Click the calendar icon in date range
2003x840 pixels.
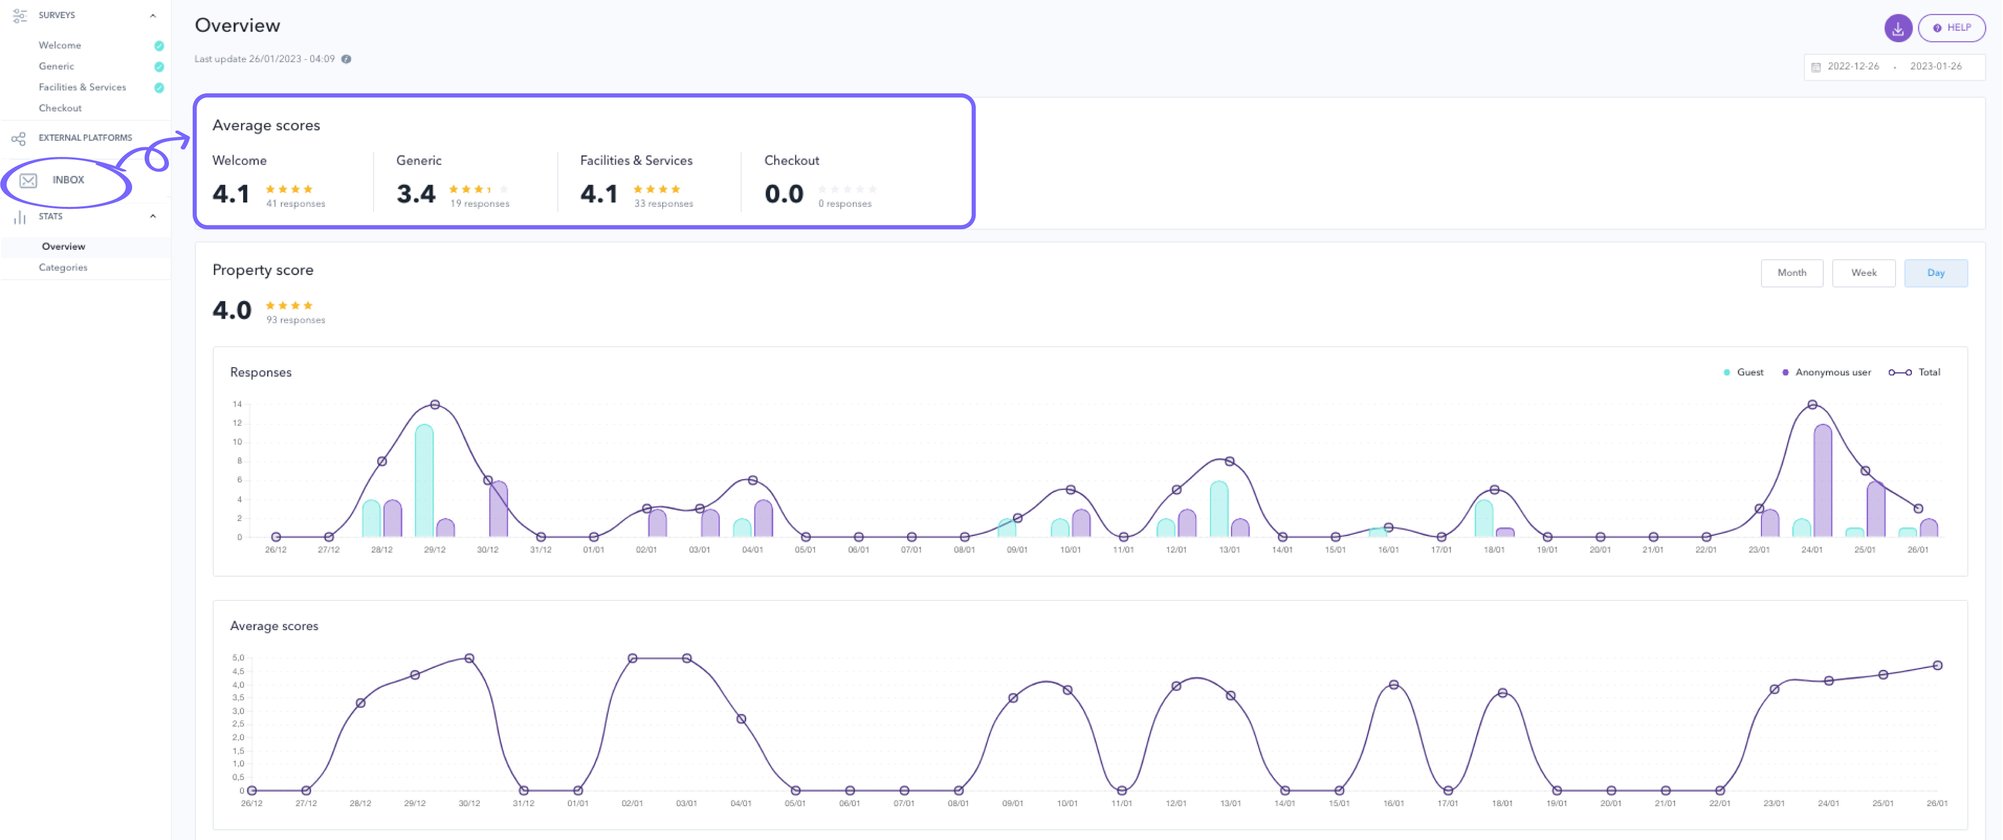click(1816, 67)
